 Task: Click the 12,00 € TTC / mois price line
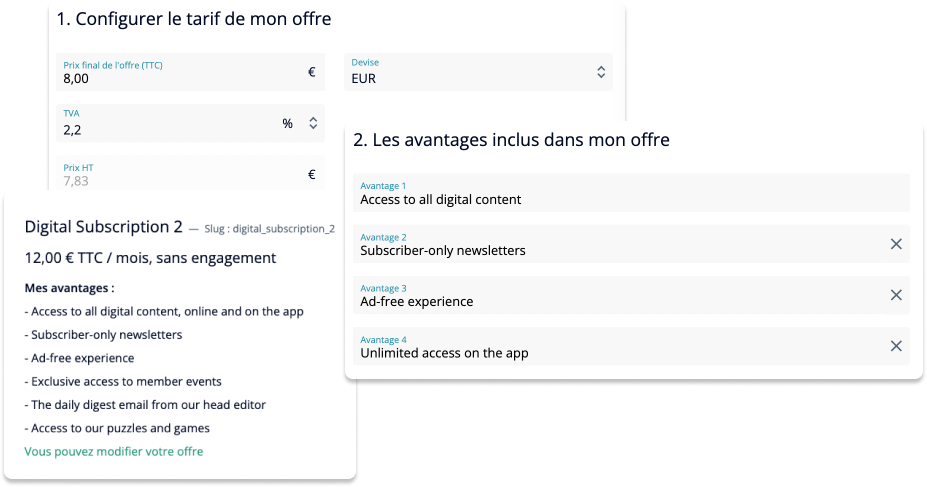point(150,258)
